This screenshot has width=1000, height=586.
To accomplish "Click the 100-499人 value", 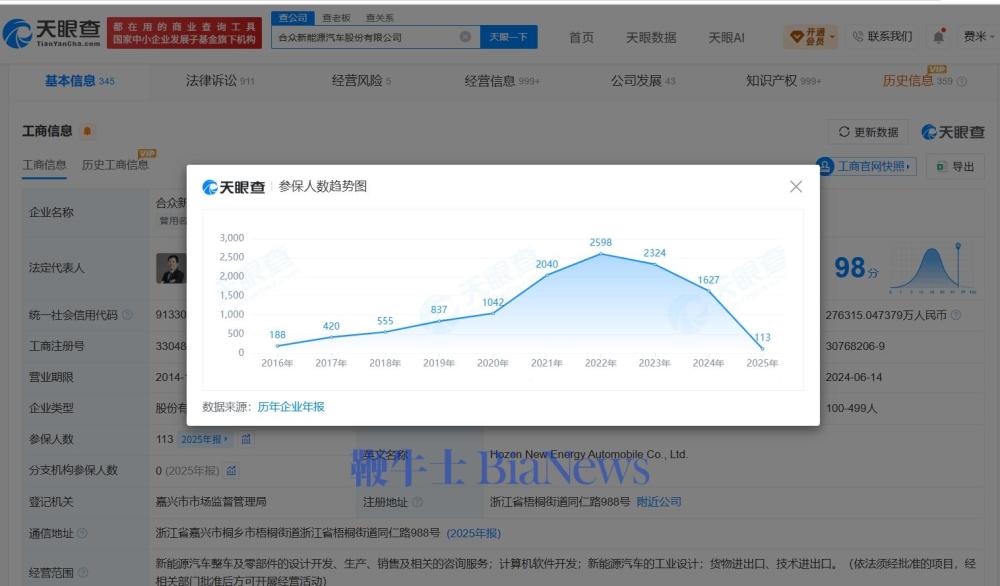I will [851, 408].
